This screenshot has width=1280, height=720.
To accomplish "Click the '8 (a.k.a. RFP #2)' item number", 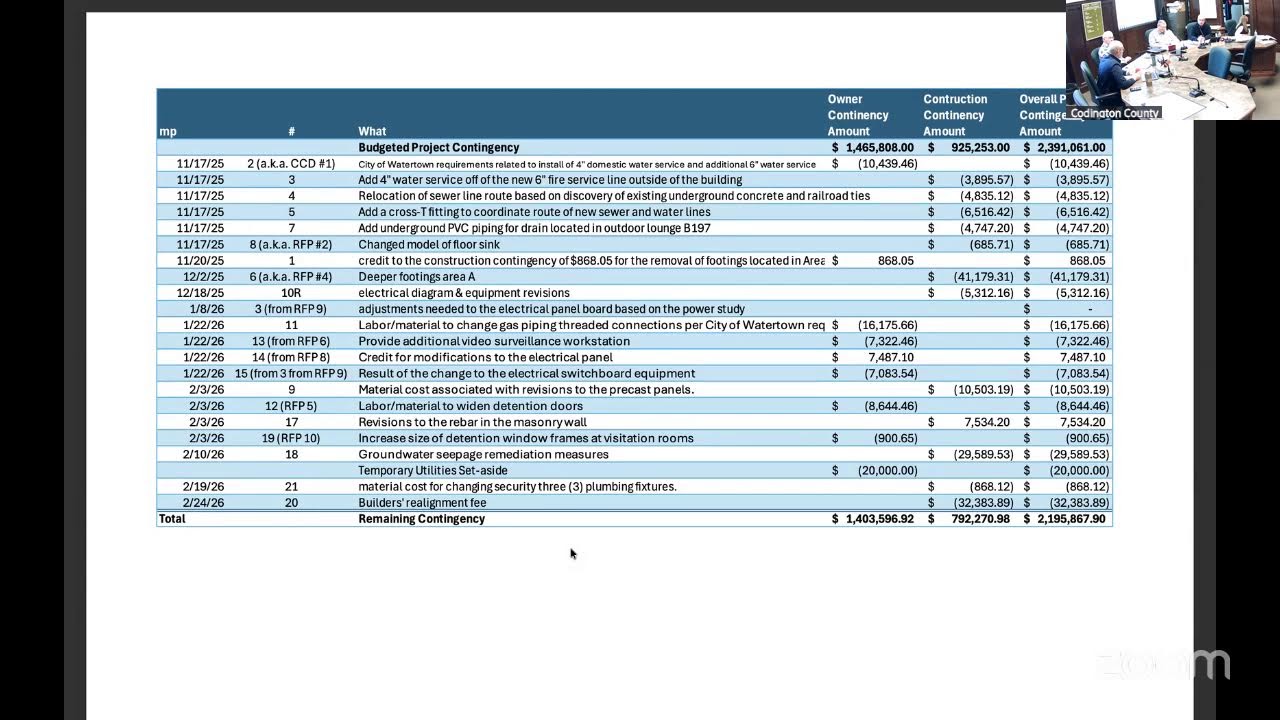I will click(291, 244).
